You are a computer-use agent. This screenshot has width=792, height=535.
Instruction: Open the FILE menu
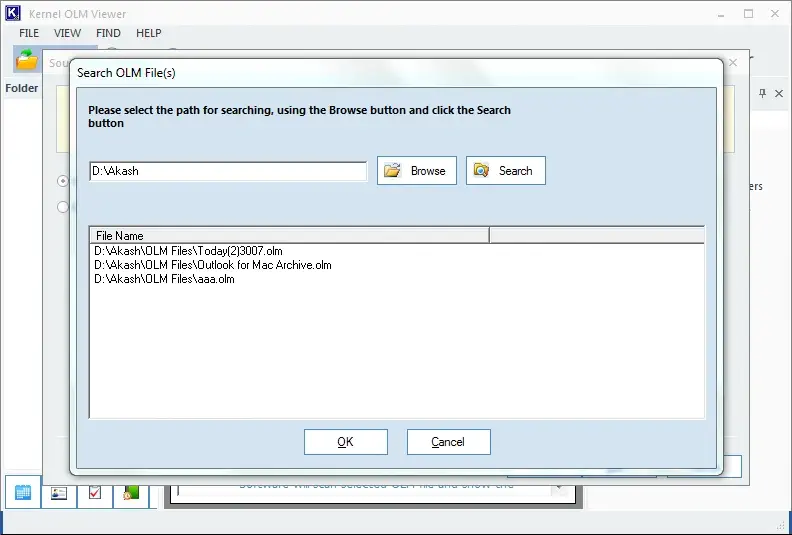pyautogui.click(x=29, y=33)
